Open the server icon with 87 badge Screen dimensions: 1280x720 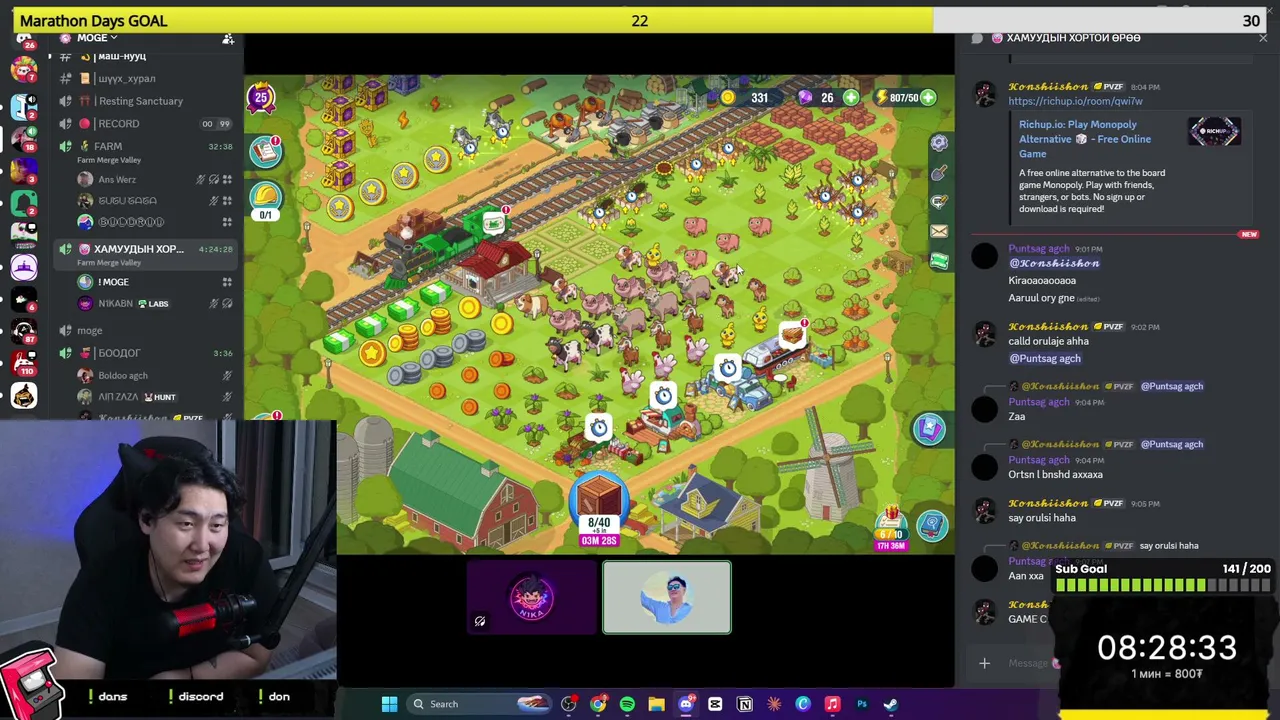(24, 332)
